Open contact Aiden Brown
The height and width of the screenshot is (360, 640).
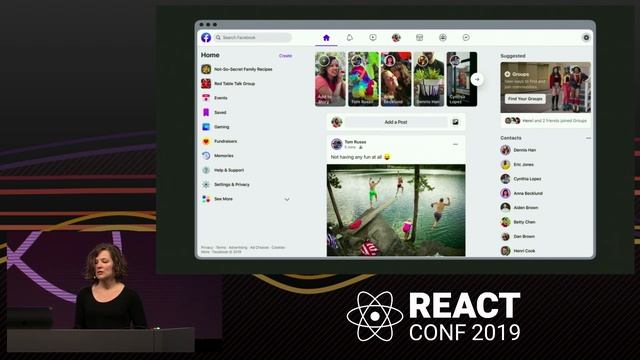526,208
